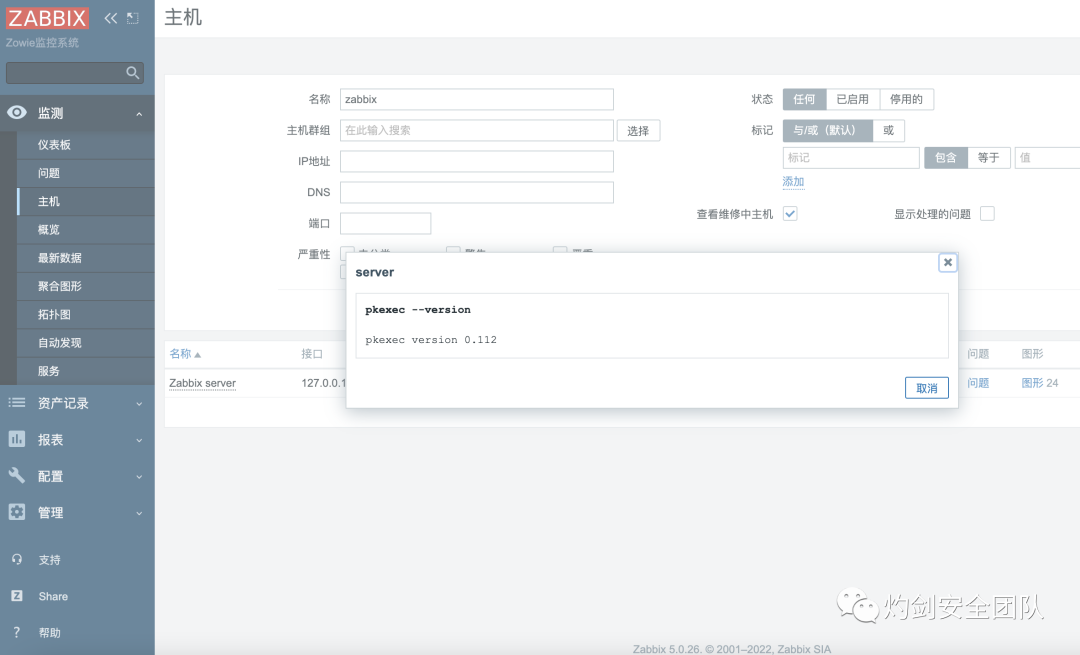
Task: Hide the sidebar using the square icon
Action: [x=133, y=18]
